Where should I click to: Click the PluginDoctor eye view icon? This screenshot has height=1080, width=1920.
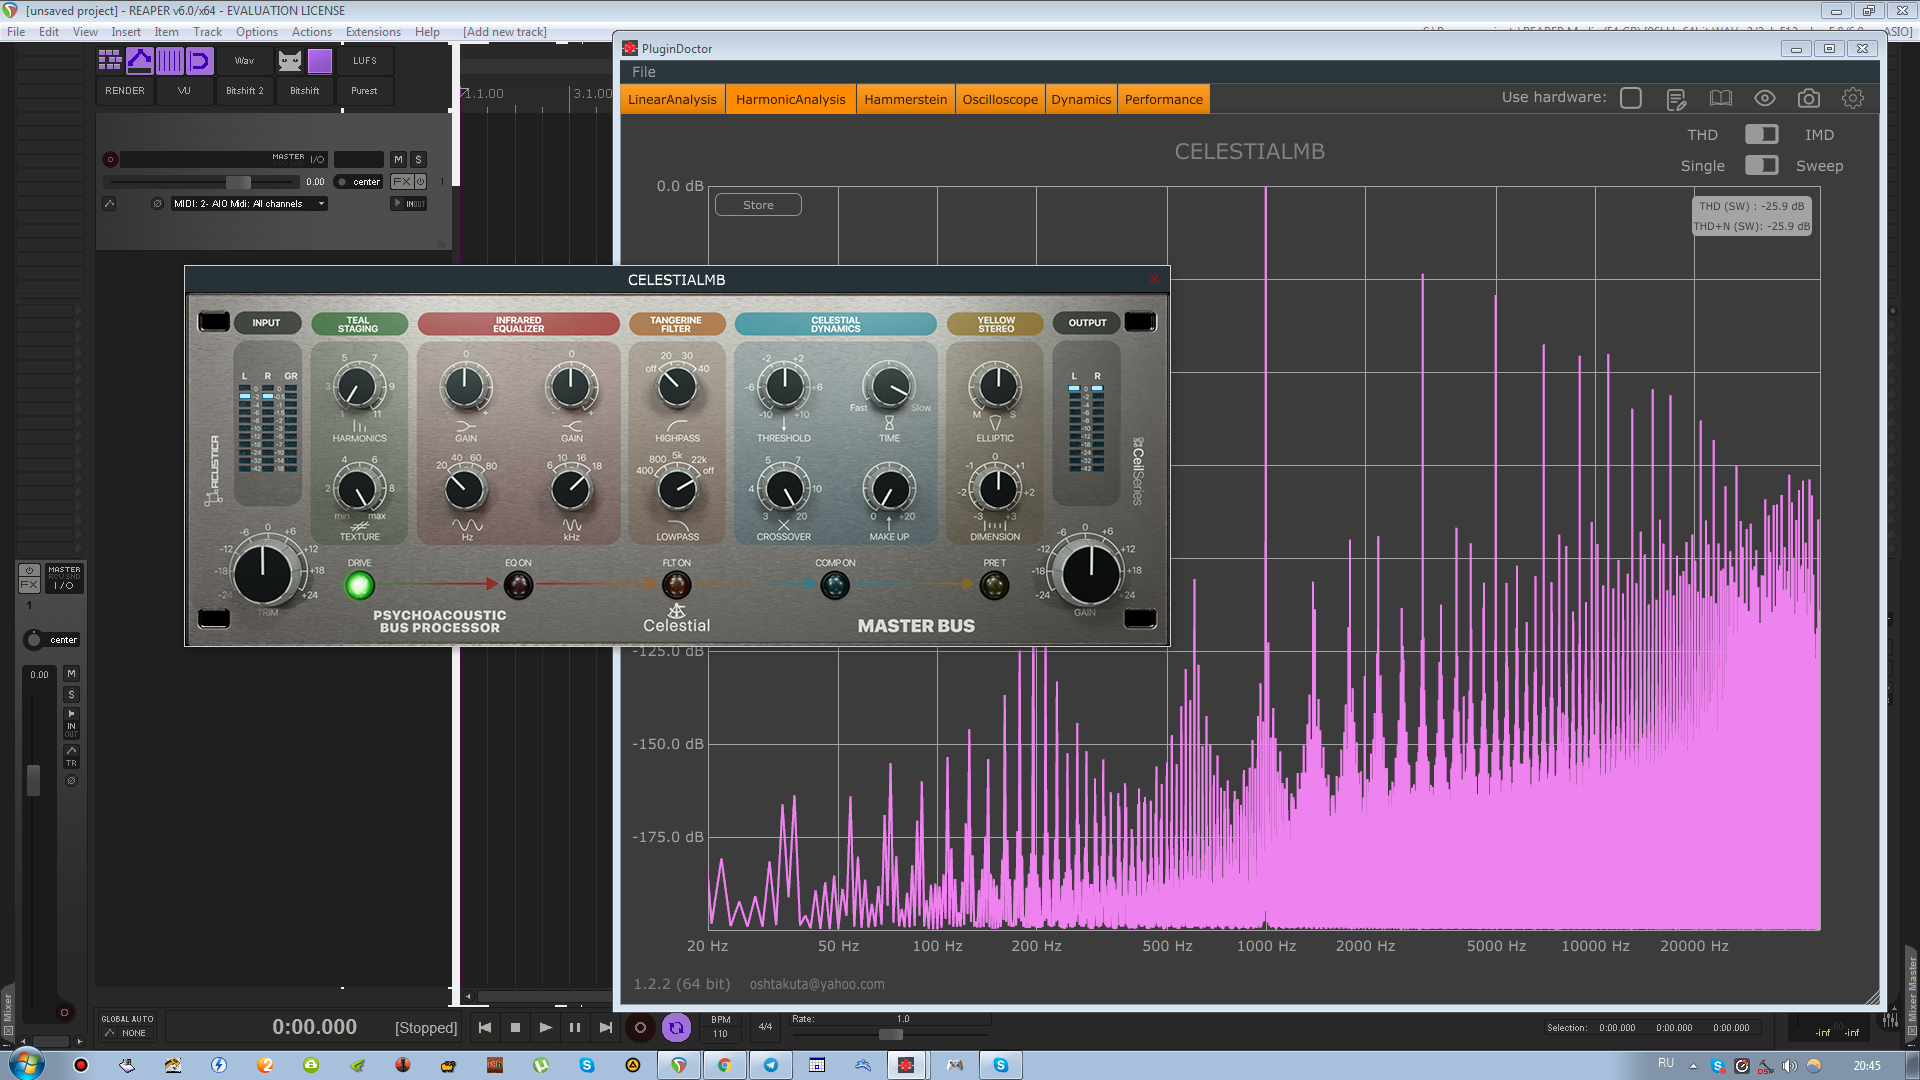pyautogui.click(x=1764, y=98)
